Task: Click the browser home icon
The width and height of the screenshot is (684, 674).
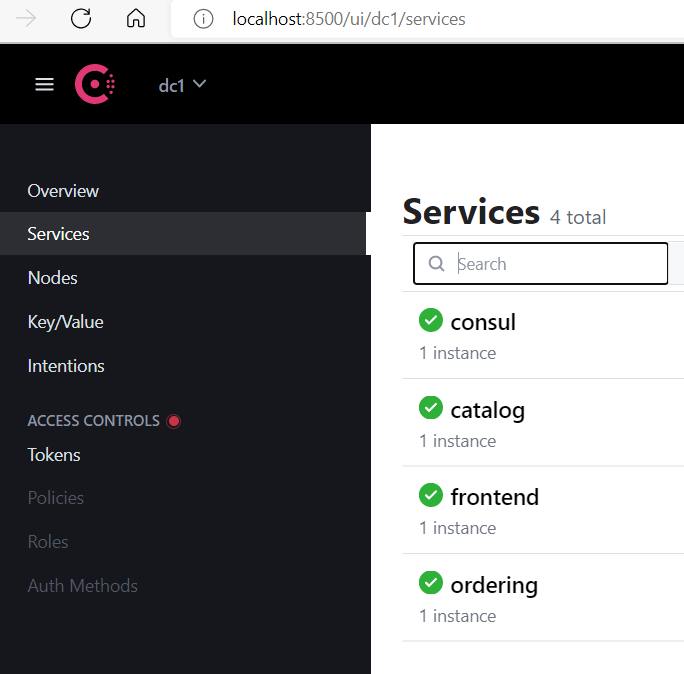Action: 136,19
